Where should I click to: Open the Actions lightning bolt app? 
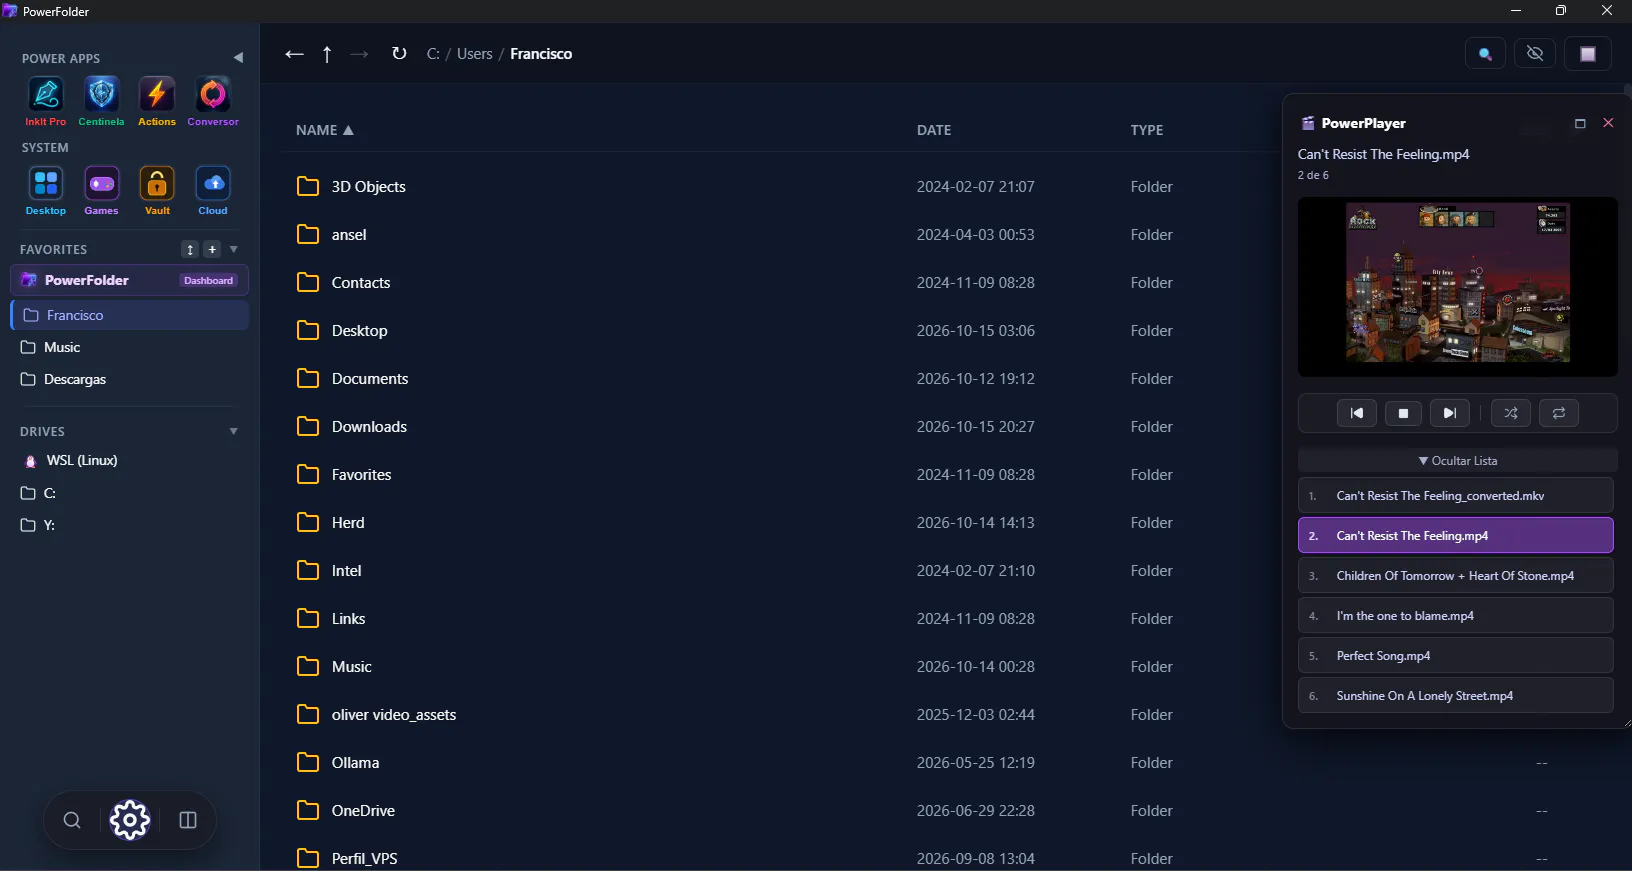[157, 102]
